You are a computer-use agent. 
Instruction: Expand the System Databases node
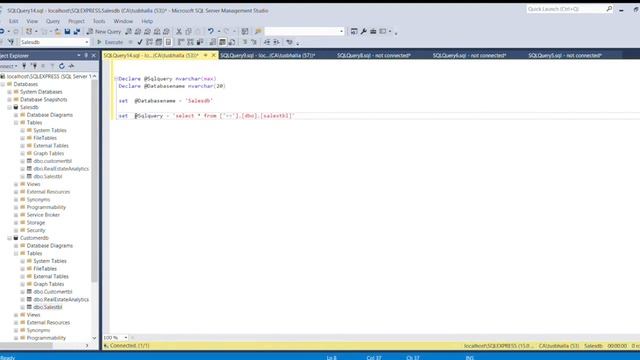point(9,92)
